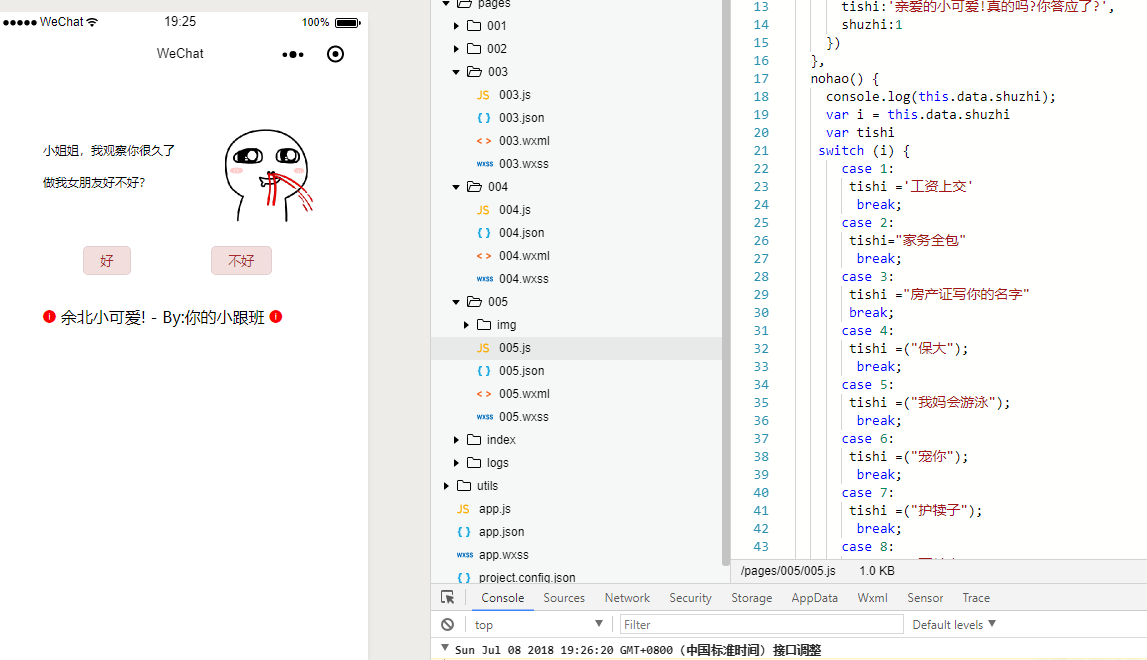The height and width of the screenshot is (660, 1147).
Task: Clear the console with the ban icon
Action: (448, 624)
